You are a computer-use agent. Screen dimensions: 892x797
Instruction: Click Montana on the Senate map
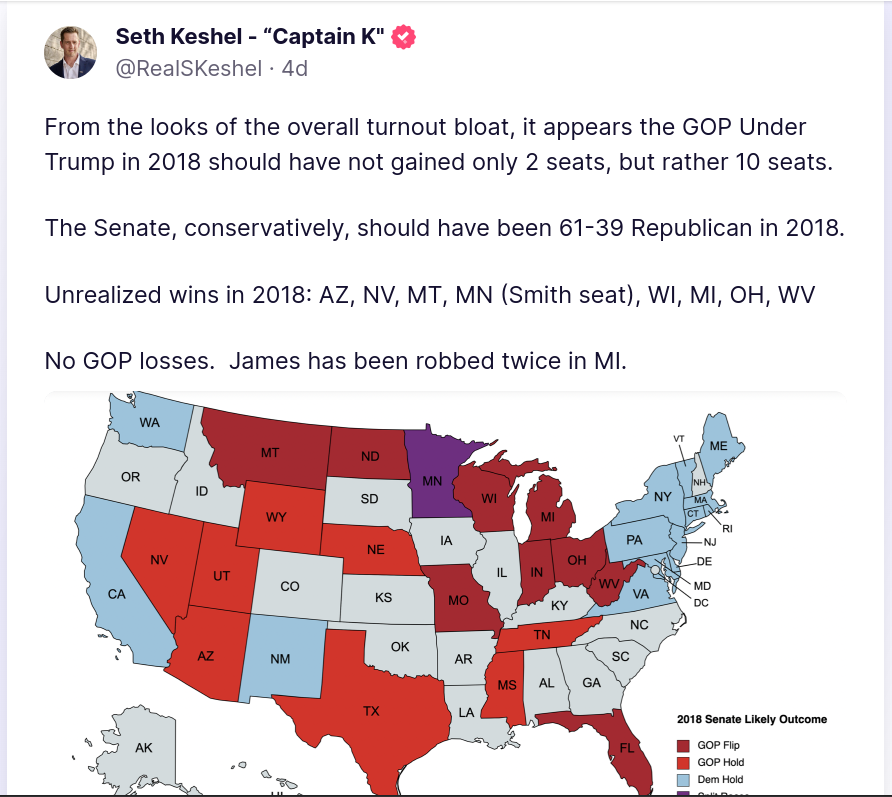pyautogui.click(x=268, y=452)
